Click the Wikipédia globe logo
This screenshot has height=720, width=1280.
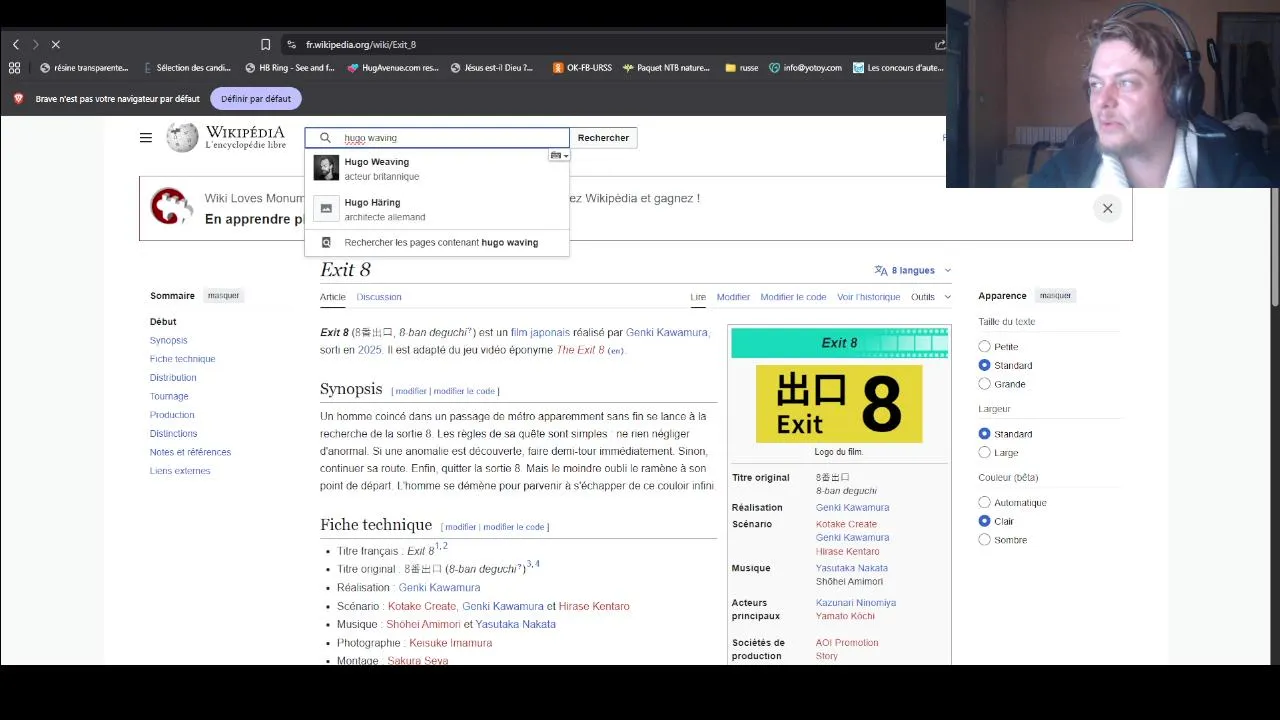point(182,138)
